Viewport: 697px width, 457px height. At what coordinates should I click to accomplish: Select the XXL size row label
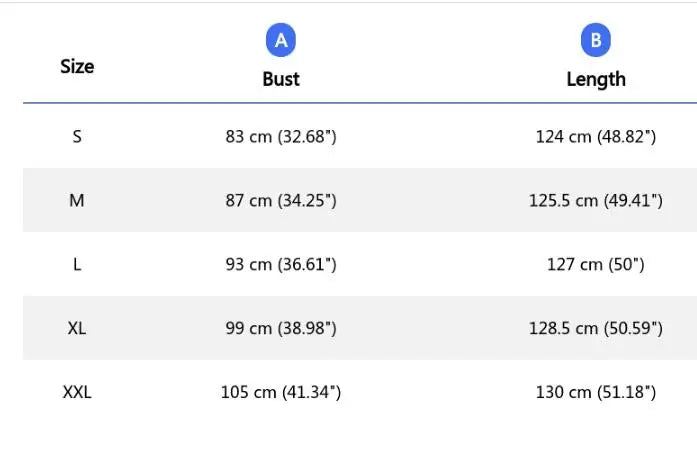point(77,392)
